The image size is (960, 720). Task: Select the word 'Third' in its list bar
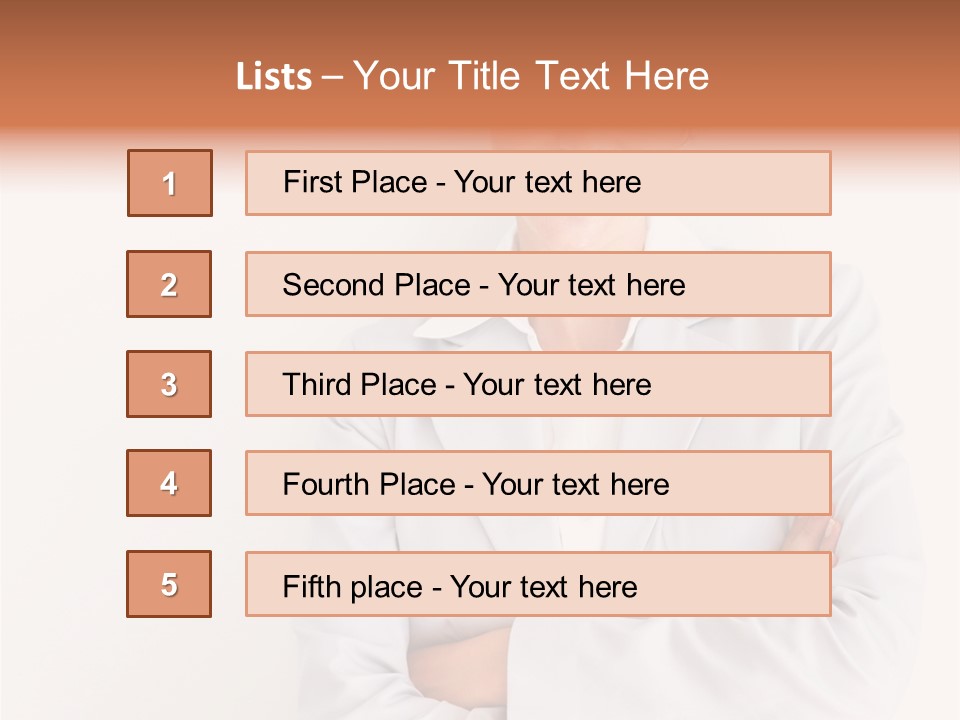click(x=316, y=385)
